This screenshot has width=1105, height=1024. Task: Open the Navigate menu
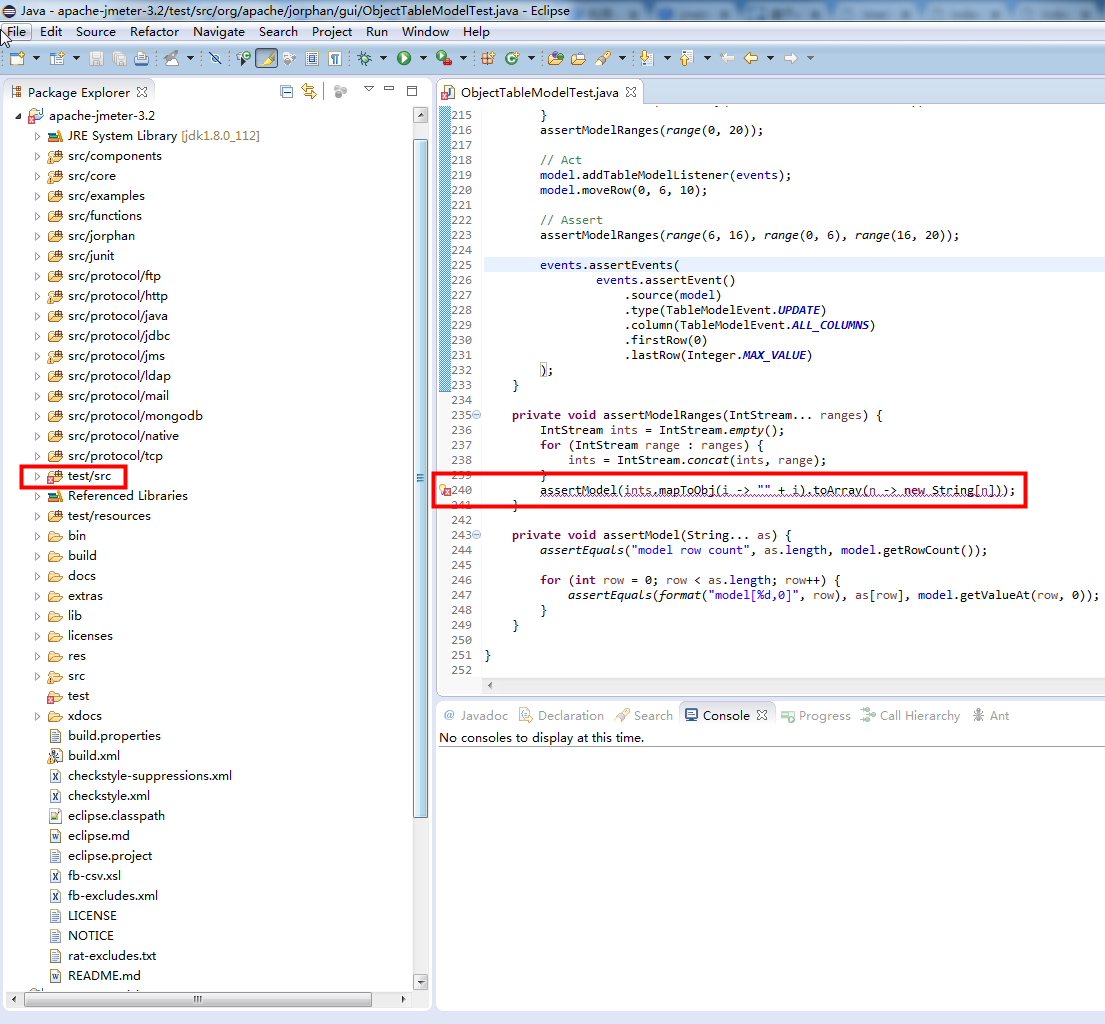(x=218, y=32)
